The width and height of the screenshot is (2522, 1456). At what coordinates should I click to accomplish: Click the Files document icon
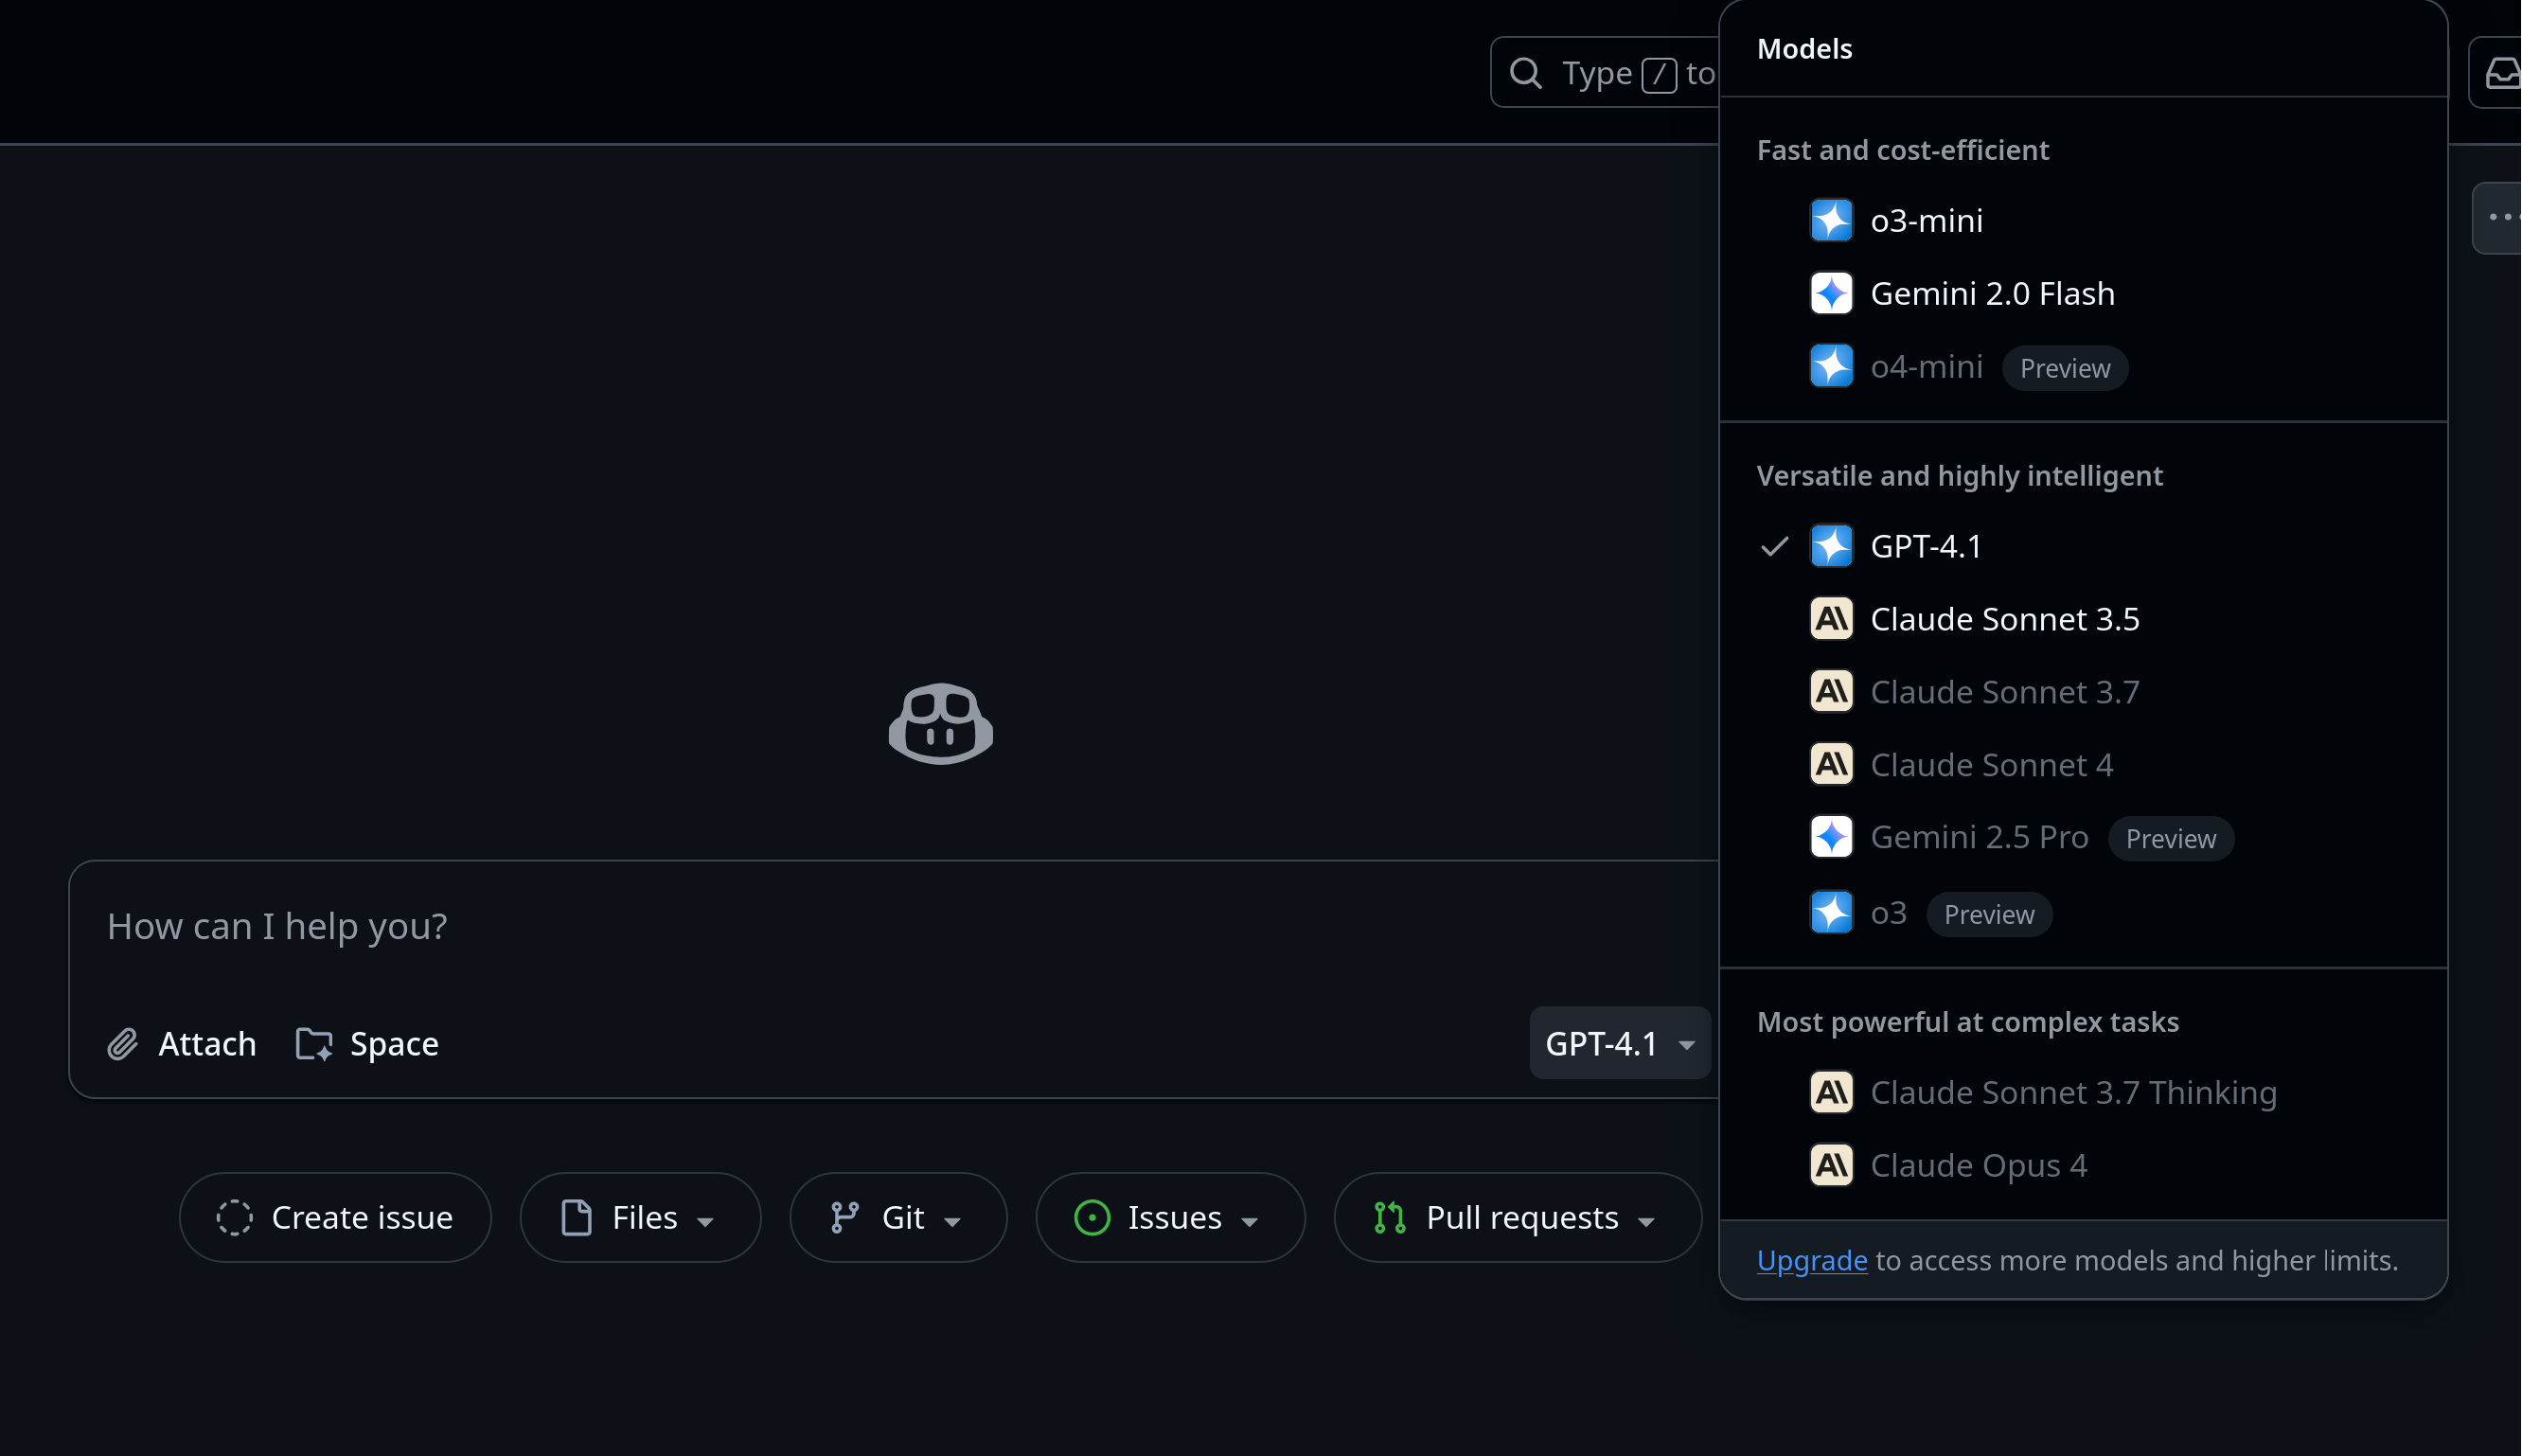[x=577, y=1218]
